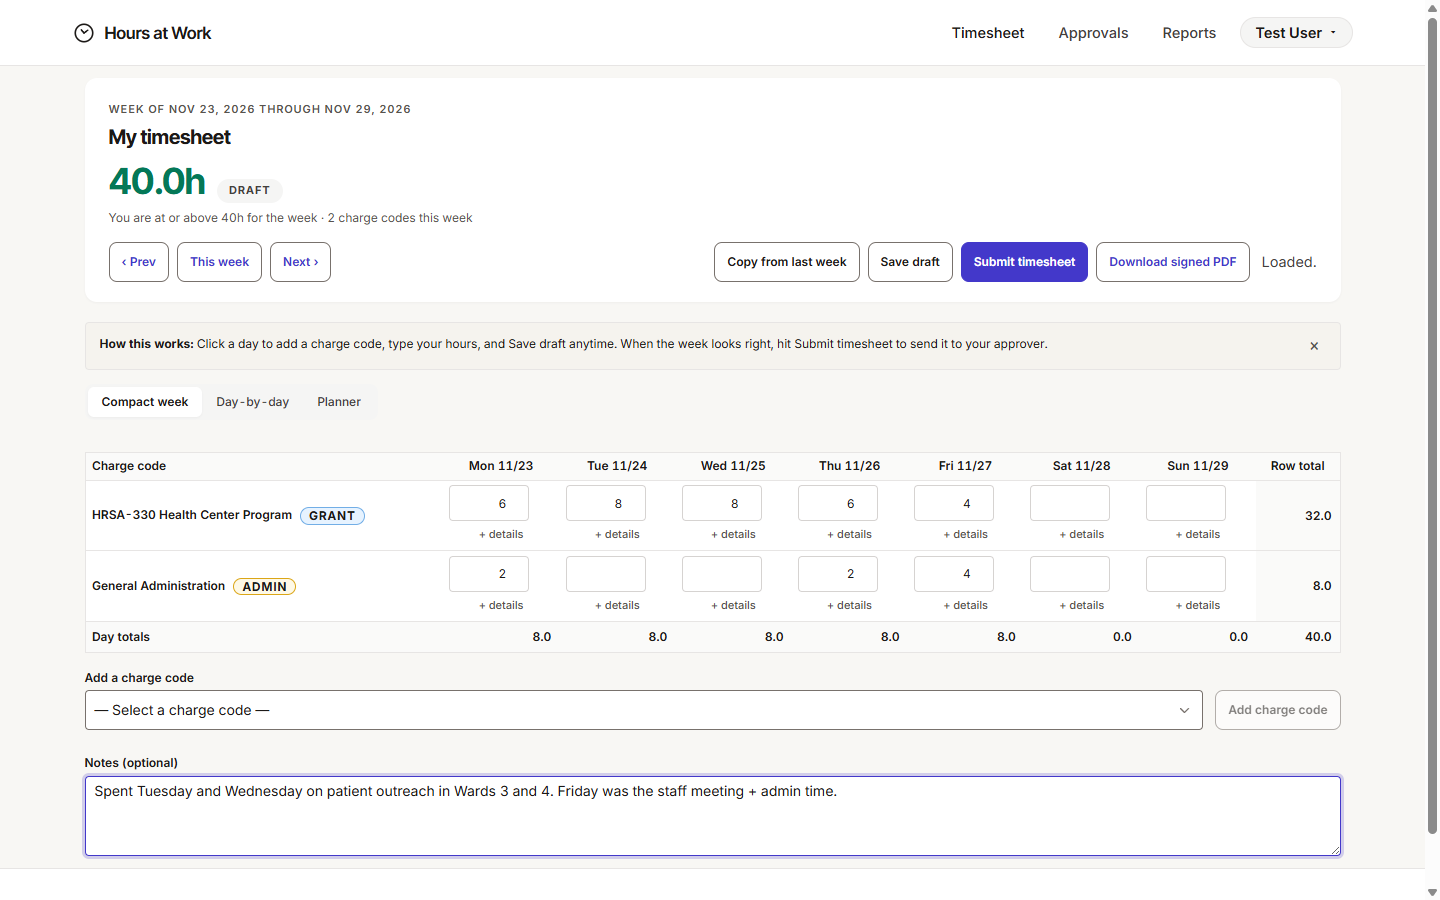Screen dimensions: 1440x900
Task: Click the General Administration row total 8.0
Action: [1322, 586]
